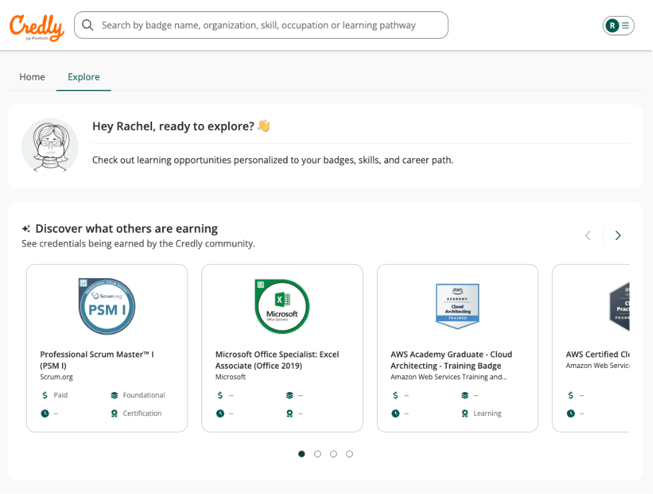Open the R profile avatar
This screenshot has width=653, height=494.
click(612, 26)
